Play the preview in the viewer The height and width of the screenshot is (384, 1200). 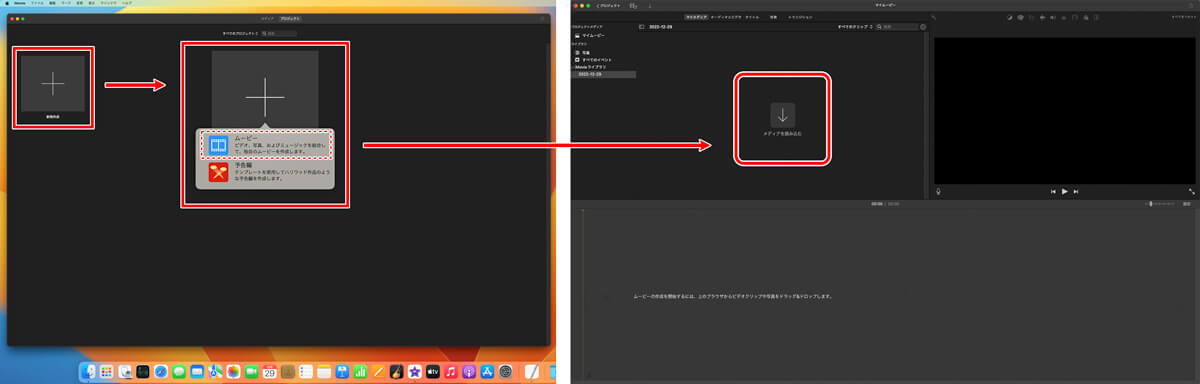(1064, 191)
